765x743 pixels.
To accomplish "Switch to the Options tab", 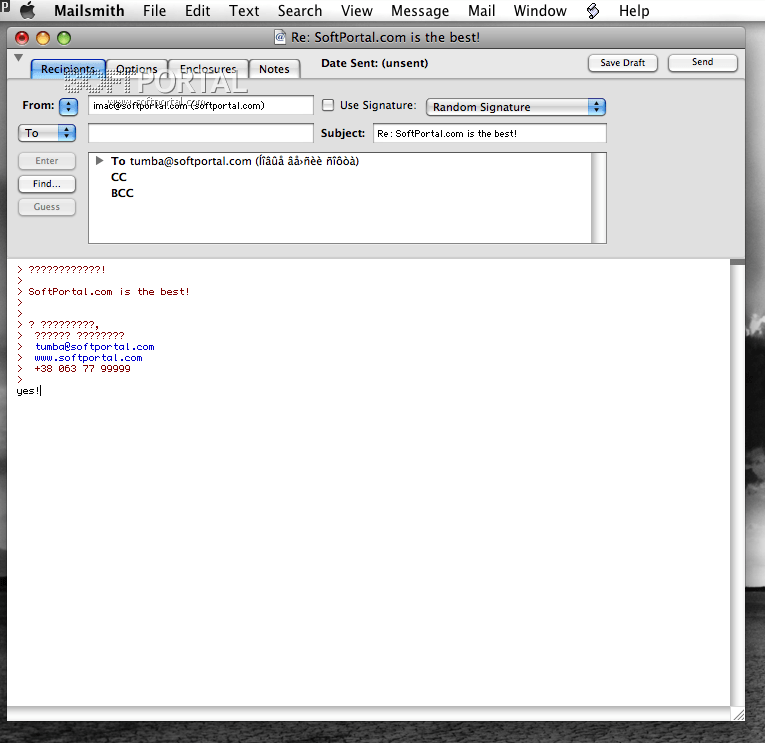I will pyautogui.click(x=137, y=69).
